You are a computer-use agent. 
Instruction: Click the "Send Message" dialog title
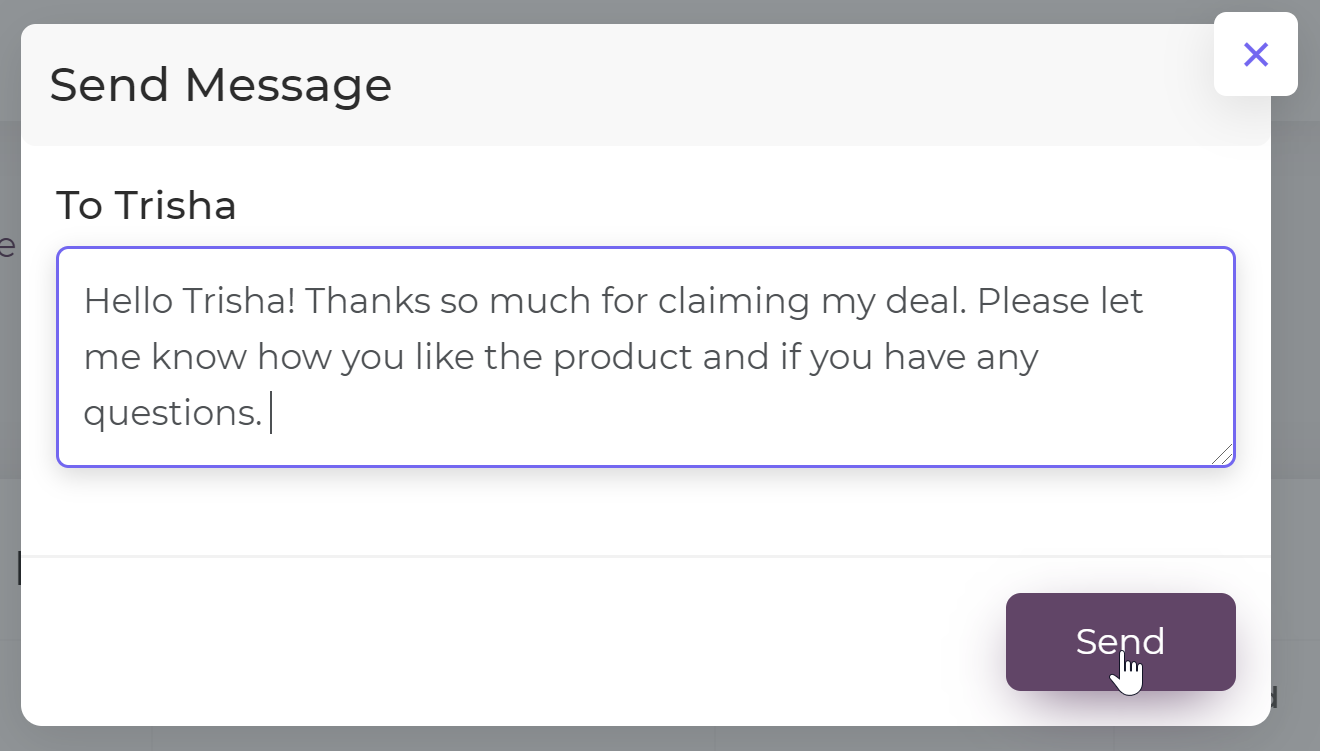[220, 85]
